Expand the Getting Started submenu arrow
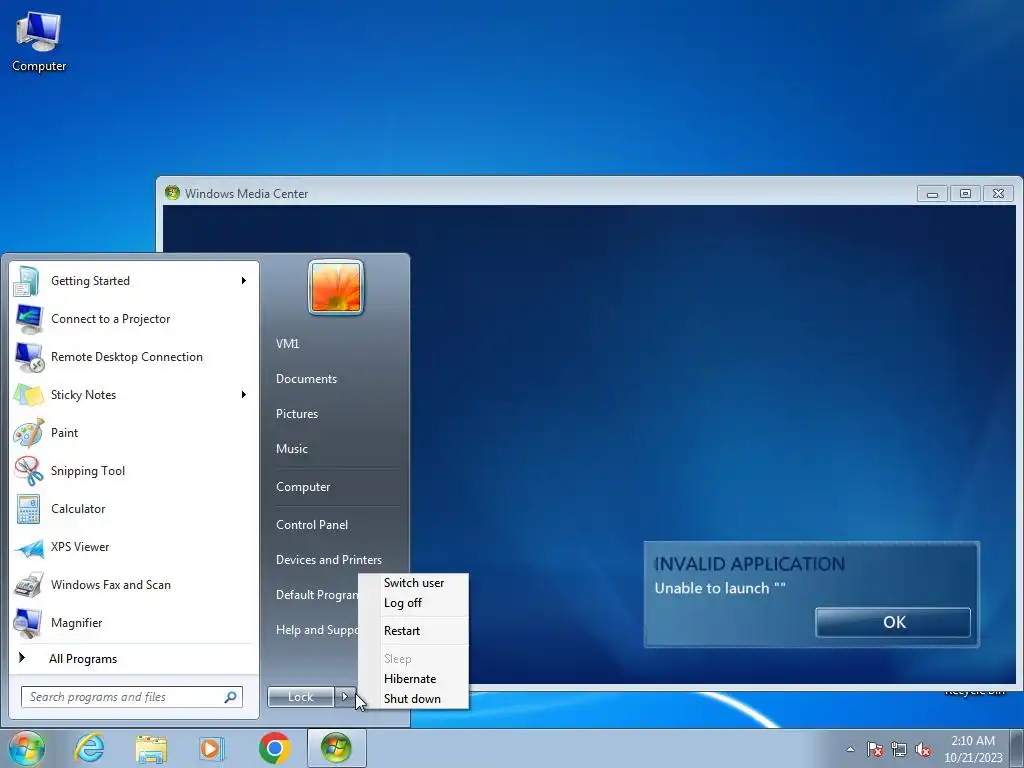This screenshot has width=1024, height=768. (x=244, y=281)
